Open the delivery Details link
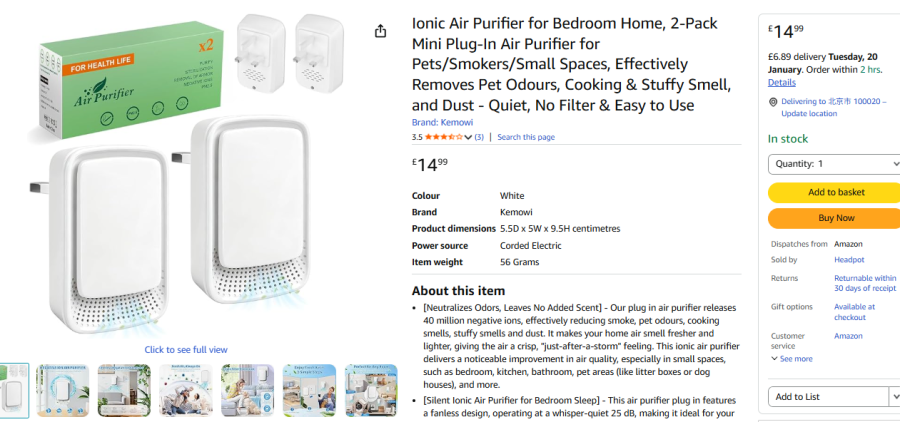 pos(782,82)
